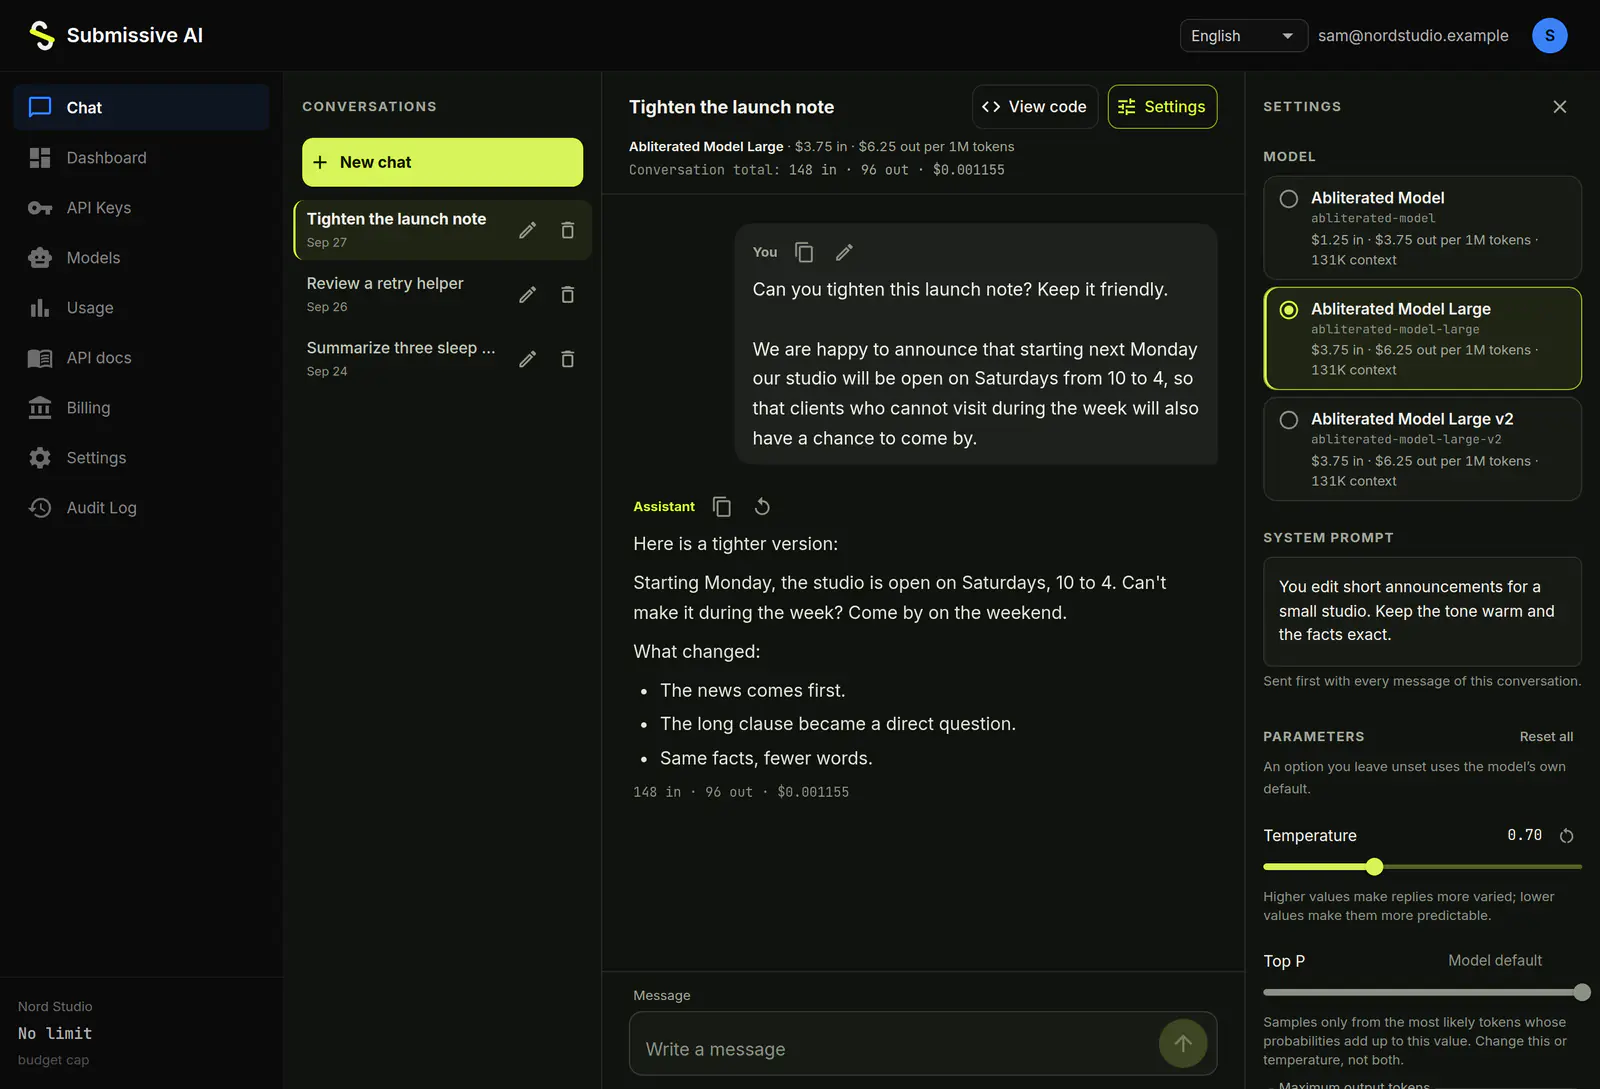Viewport: 1600px width, 1089px height.
Task: Select the Abliterated Model radio option
Action: pos(1289,199)
